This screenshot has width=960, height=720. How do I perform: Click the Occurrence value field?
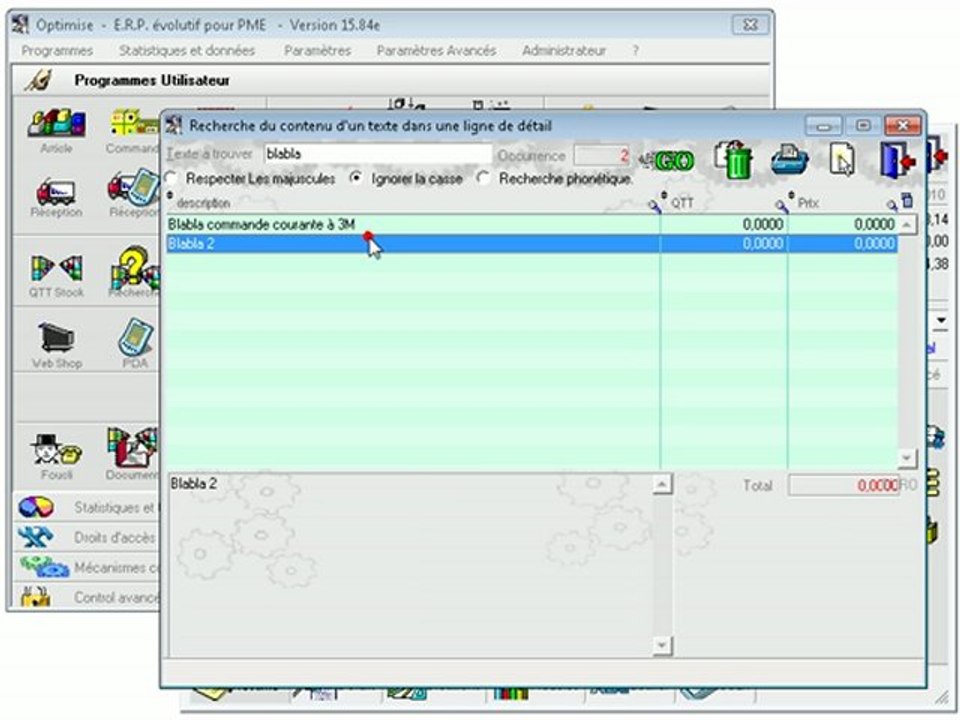coord(602,156)
